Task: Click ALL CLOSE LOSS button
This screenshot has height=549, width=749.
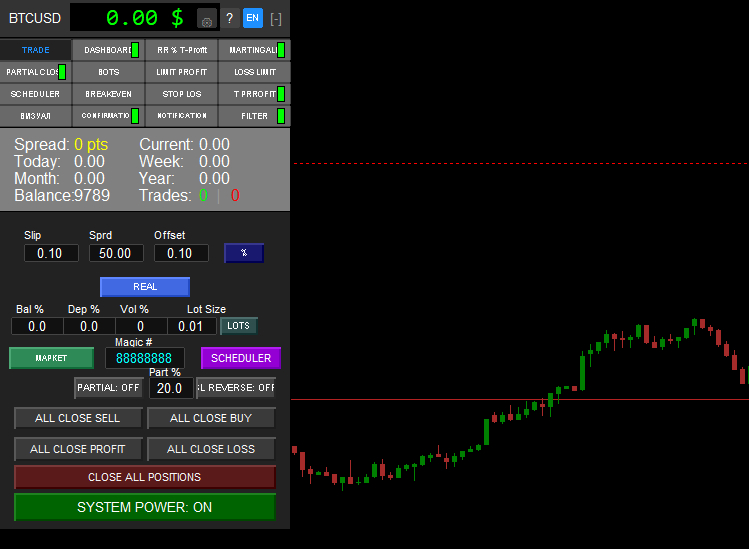Action: 211,449
